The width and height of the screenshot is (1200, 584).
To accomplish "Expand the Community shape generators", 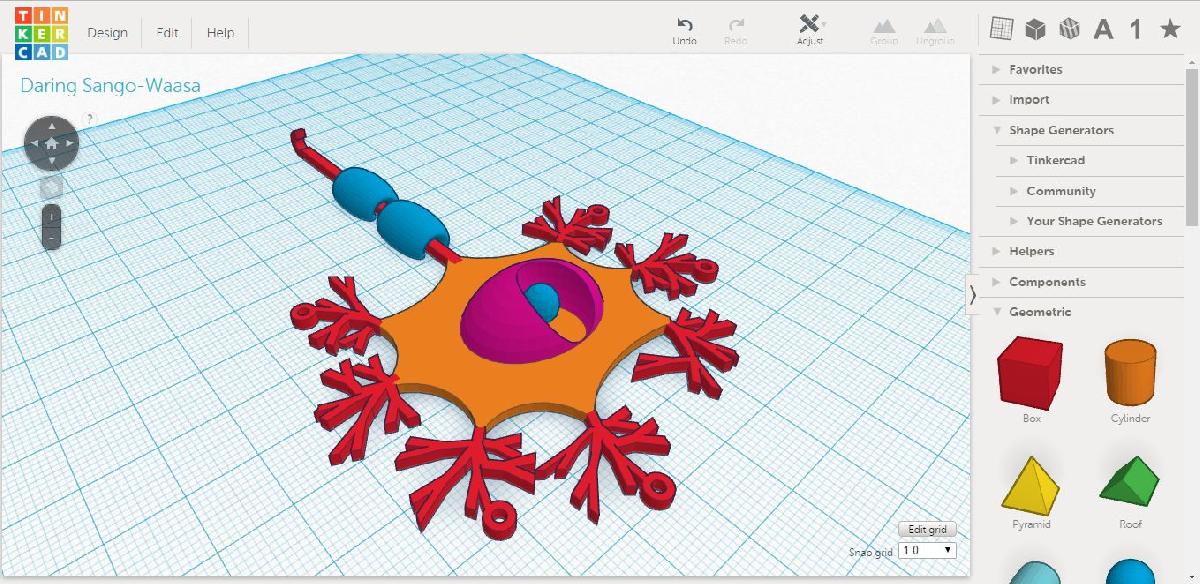I will (x=1092, y=191).
